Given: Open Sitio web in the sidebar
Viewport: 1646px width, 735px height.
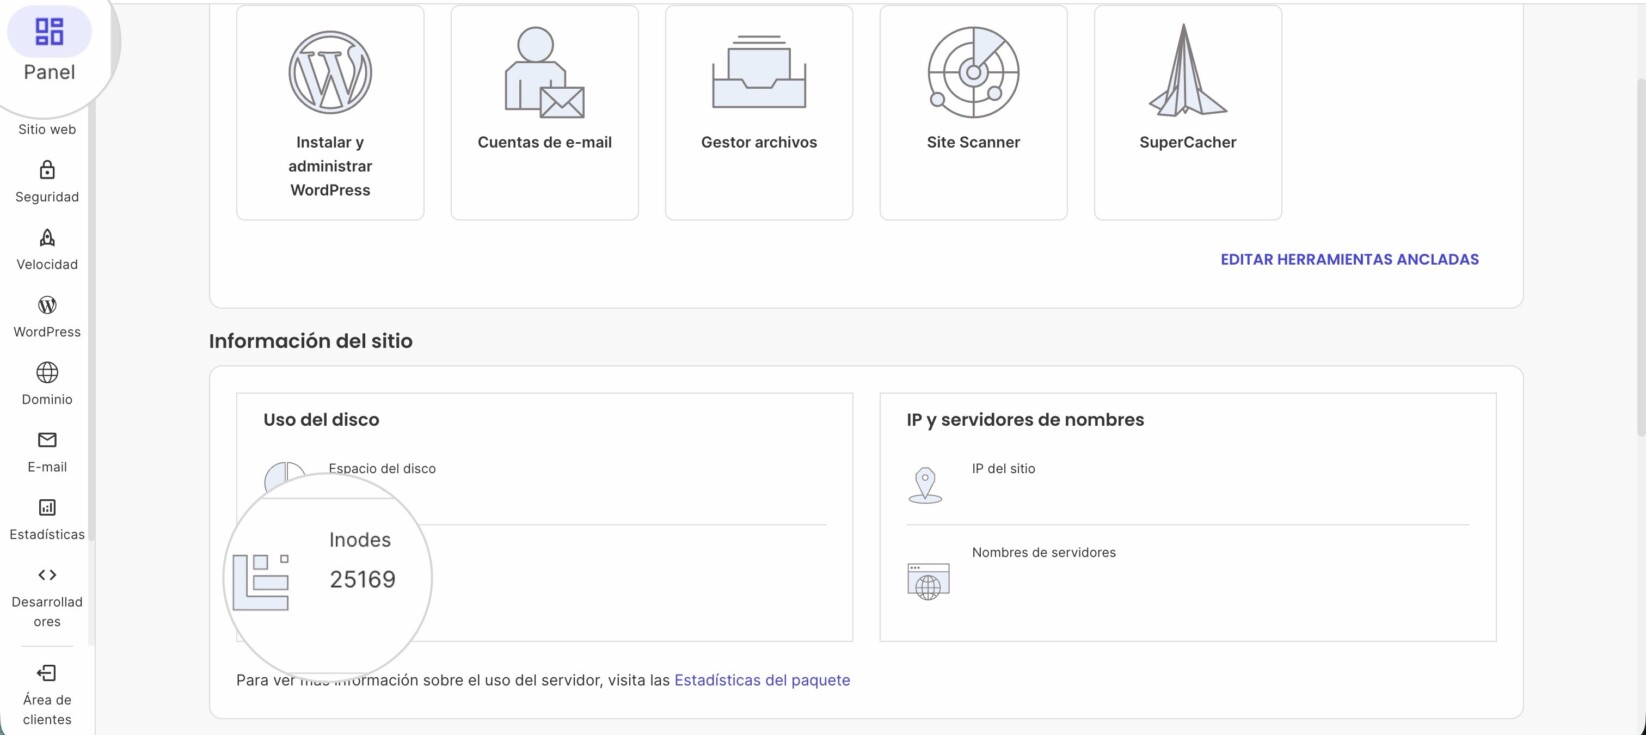Looking at the screenshot, I should coord(47,129).
